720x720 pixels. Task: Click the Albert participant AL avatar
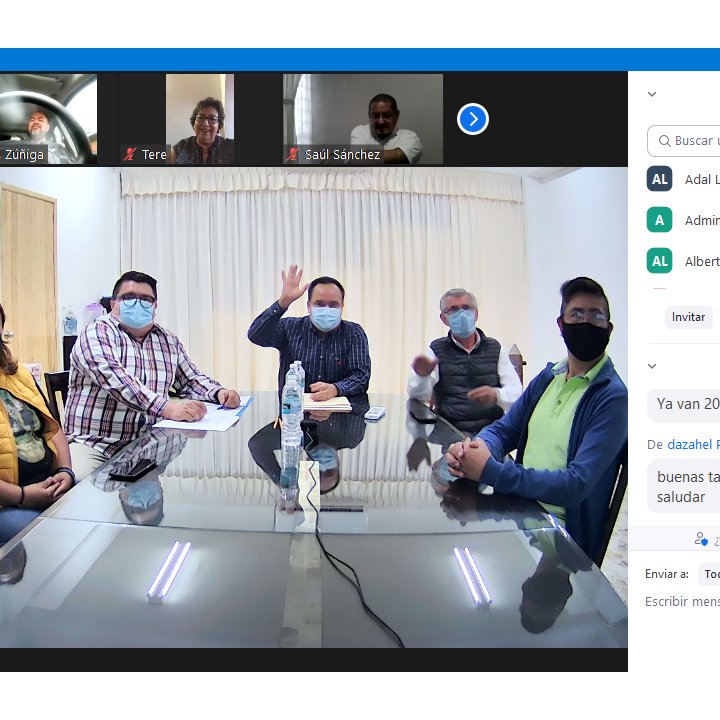tap(659, 261)
